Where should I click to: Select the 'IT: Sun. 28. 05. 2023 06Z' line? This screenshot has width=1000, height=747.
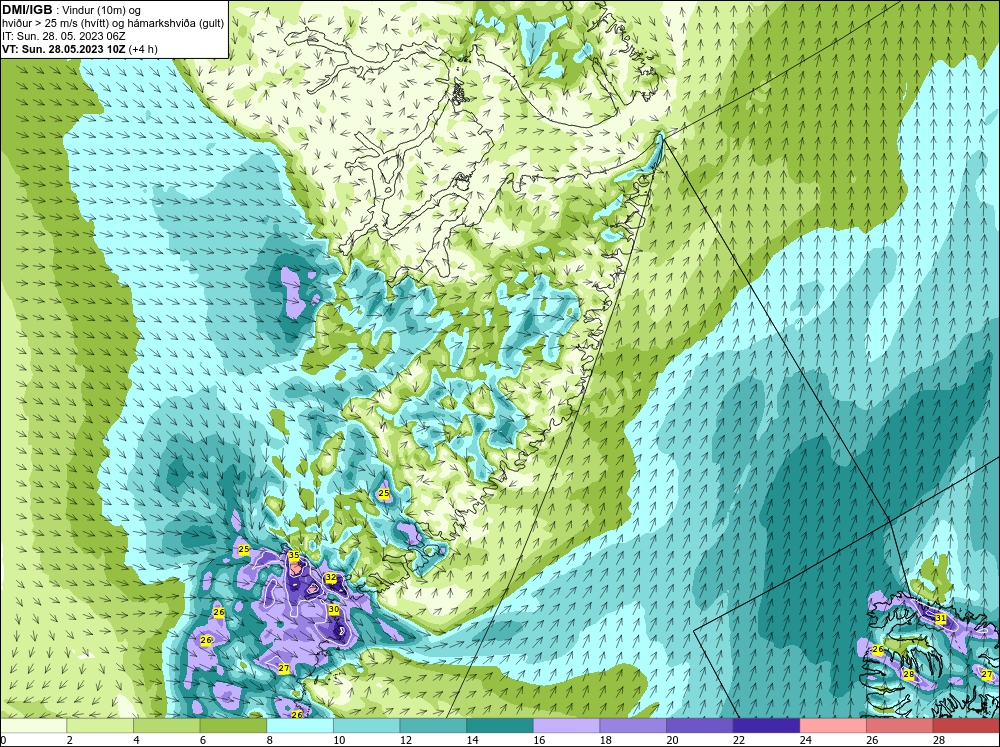62,36
